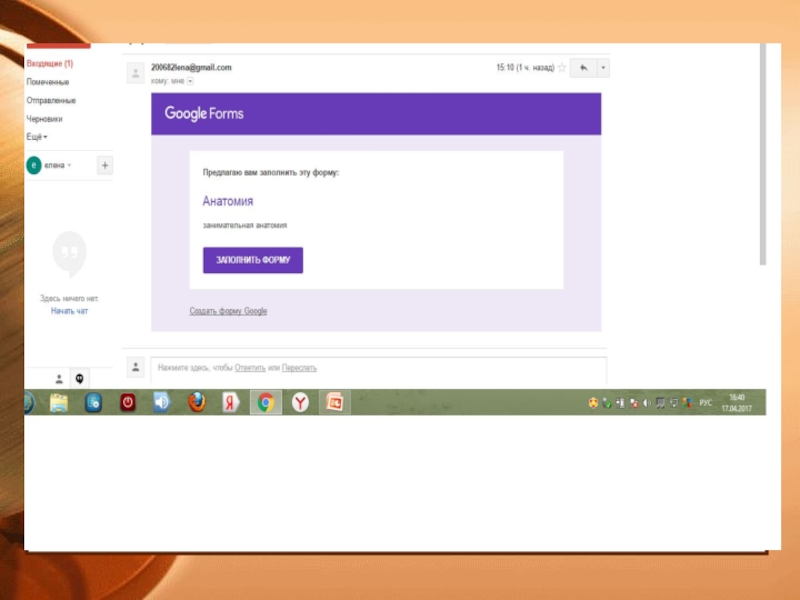
Task: Click the ЗАПОЛНИТЬ ФОРМУ button
Action: click(253, 260)
